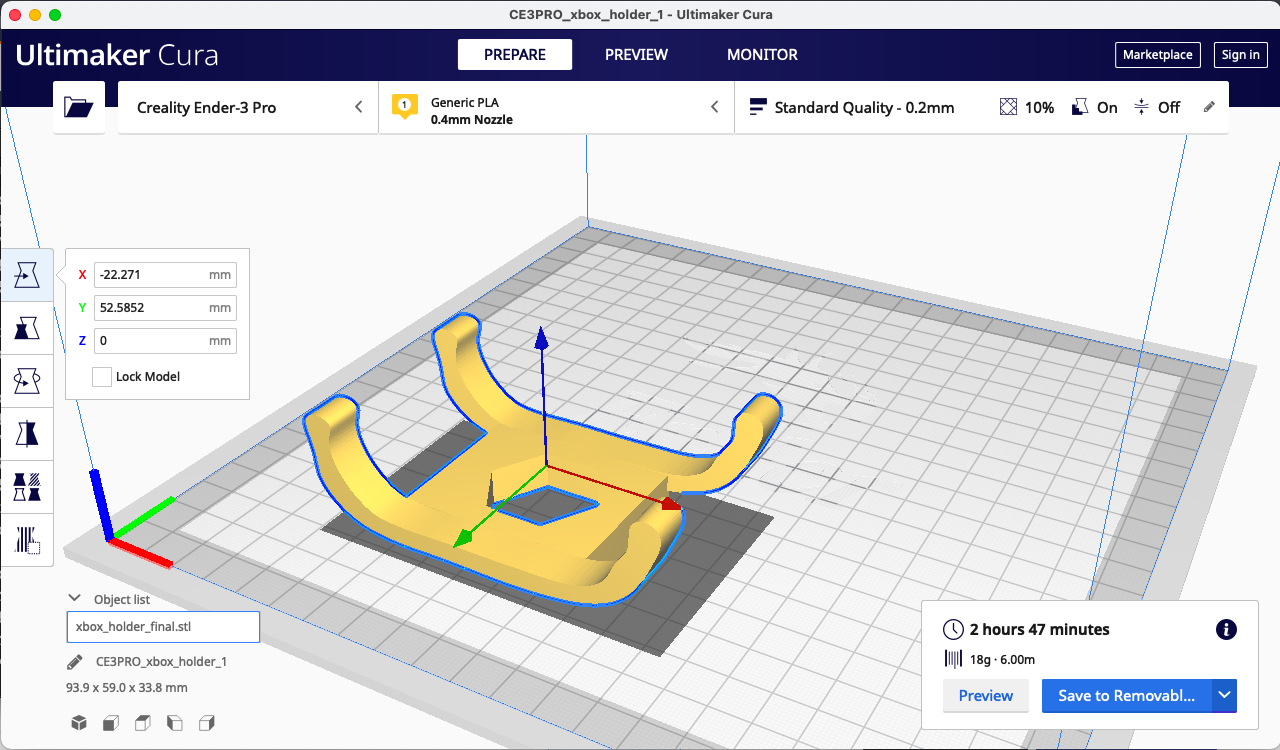Click the support icon beside On
Viewport: 1280px width, 750px height.
(x=1080, y=107)
